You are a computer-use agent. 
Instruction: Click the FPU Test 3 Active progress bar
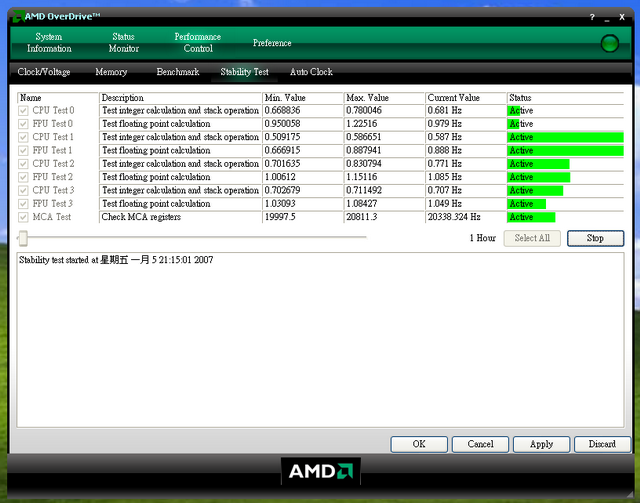(x=527, y=204)
